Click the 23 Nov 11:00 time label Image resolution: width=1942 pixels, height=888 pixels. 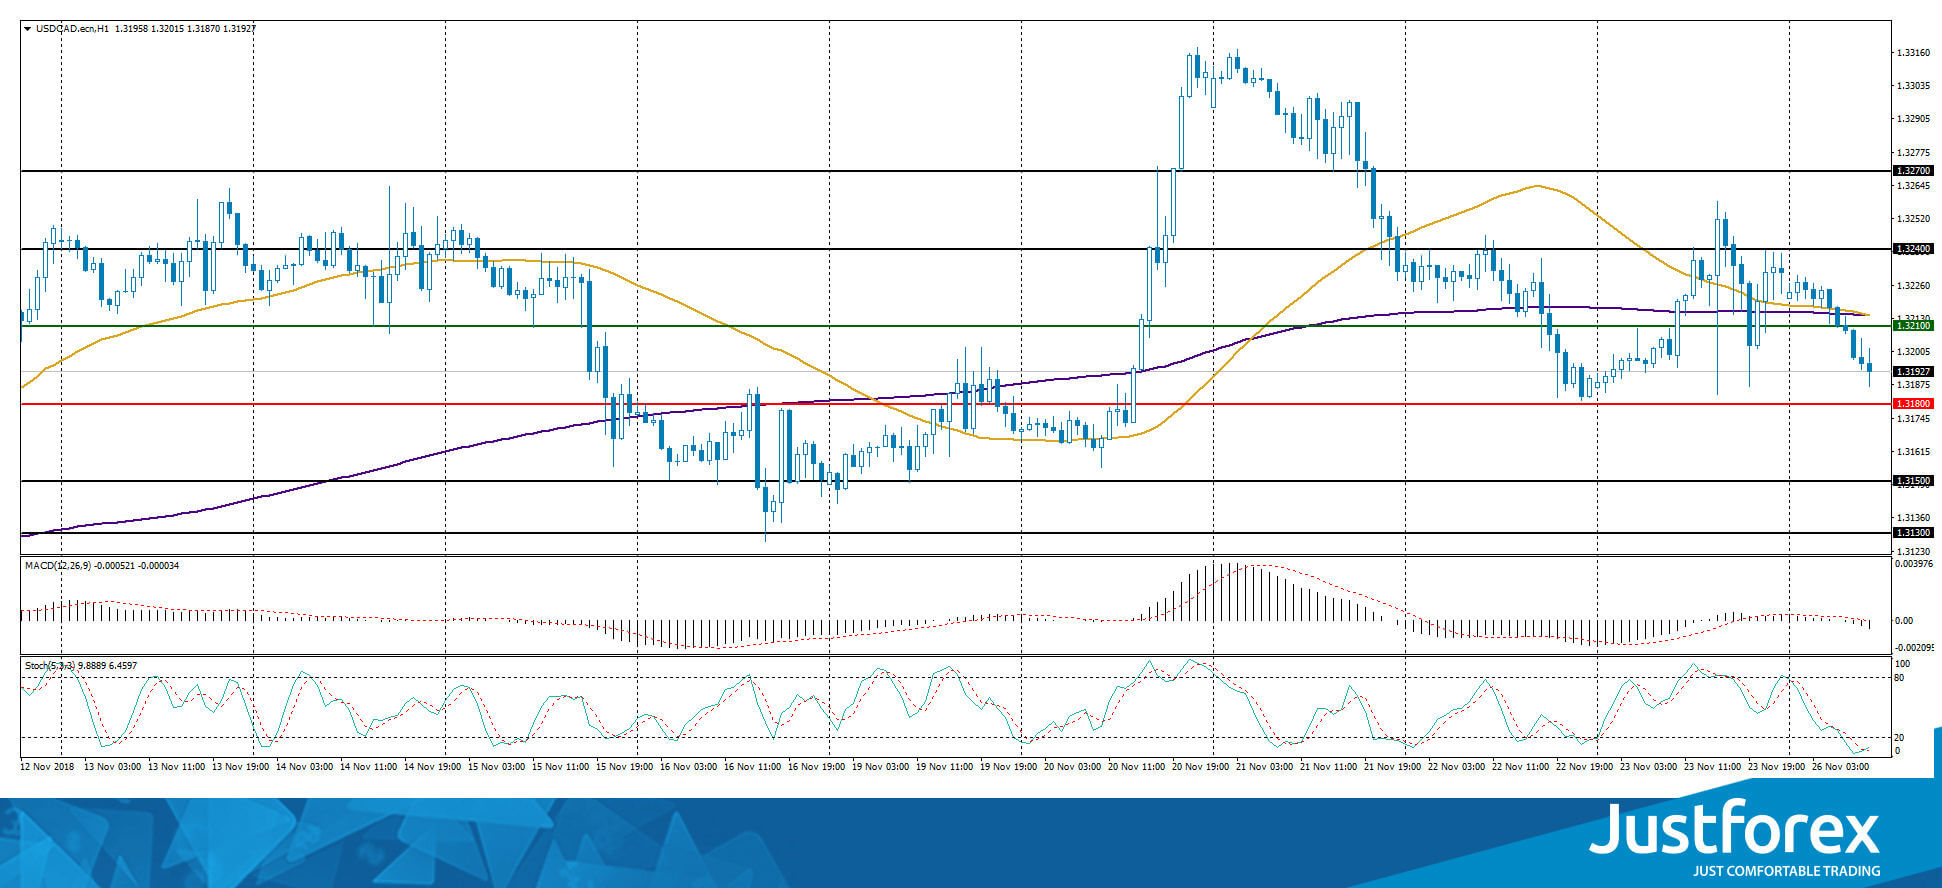(x=1712, y=767)
